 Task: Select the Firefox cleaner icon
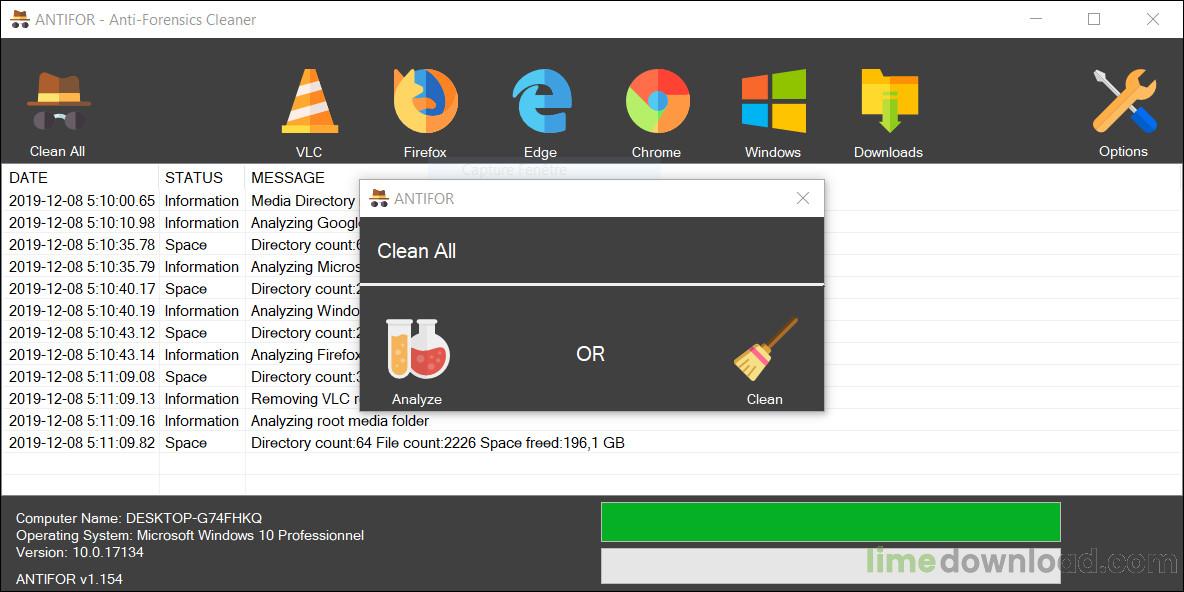(x=425, y=104)
